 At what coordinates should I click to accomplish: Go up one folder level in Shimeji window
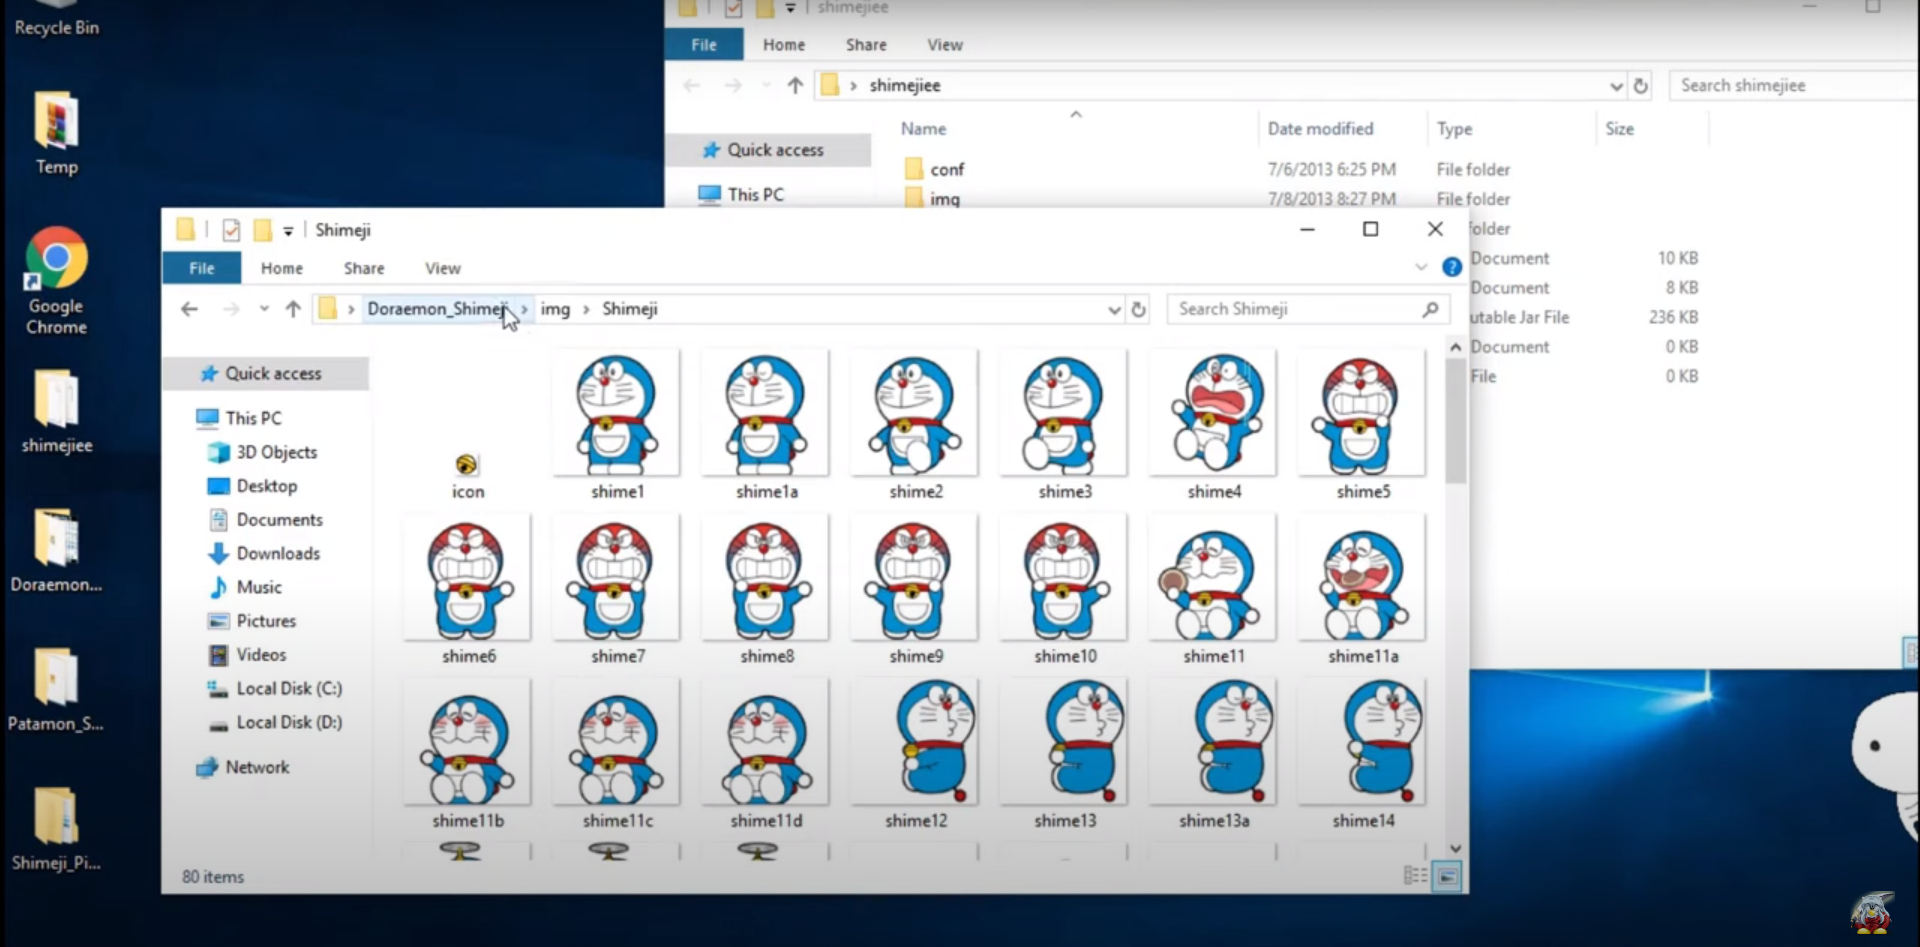293,309
